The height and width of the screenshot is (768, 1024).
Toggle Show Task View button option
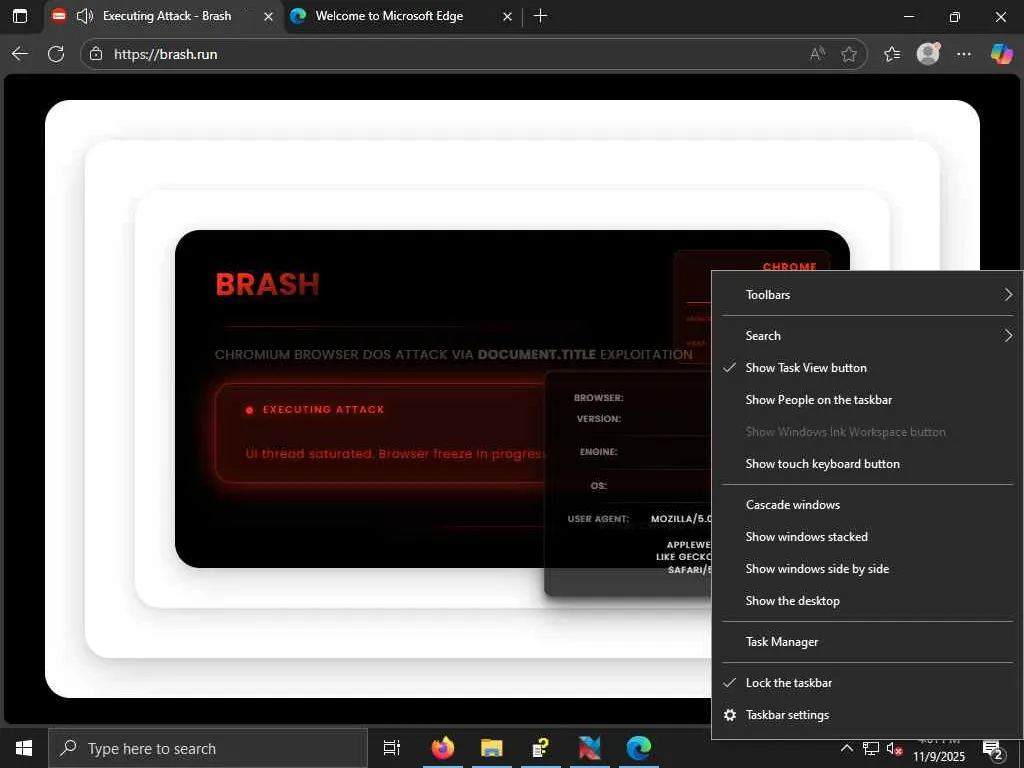pyautogui.click(x=867, y=368)
